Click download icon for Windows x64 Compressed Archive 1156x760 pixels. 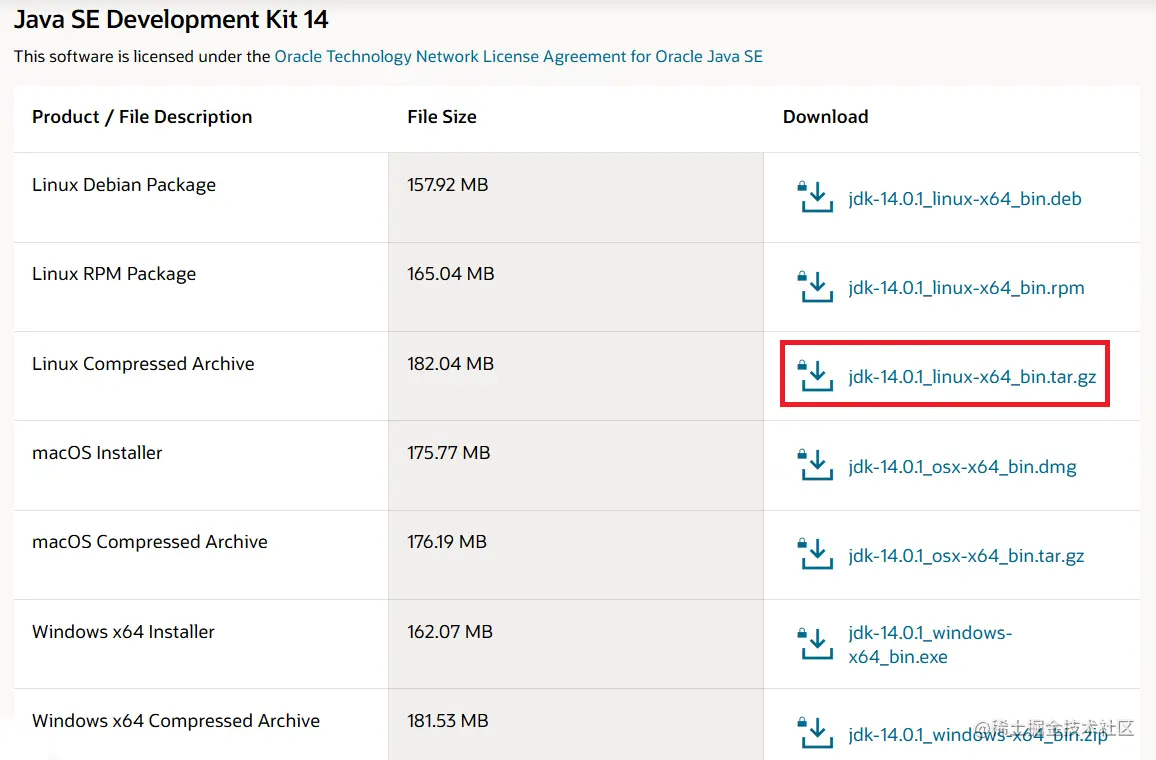tap(815, 733)
